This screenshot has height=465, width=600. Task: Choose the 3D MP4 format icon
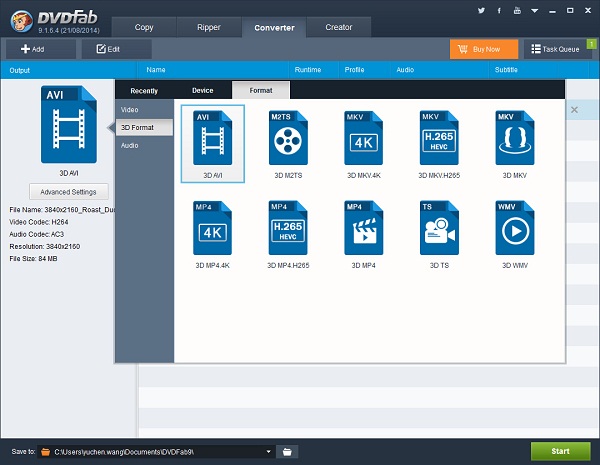[x=364, y=228]
